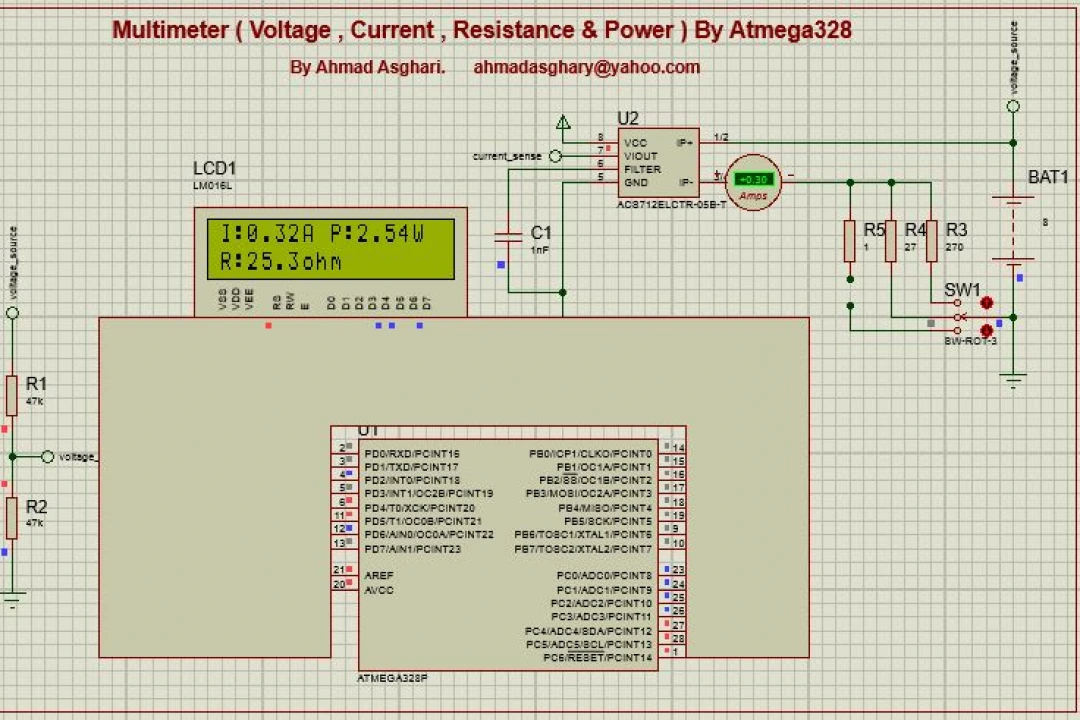The width and height of the screenshot is (1080, 720).
Task: Select resistor R2 47k symbol
Action: tap(12, 518)
